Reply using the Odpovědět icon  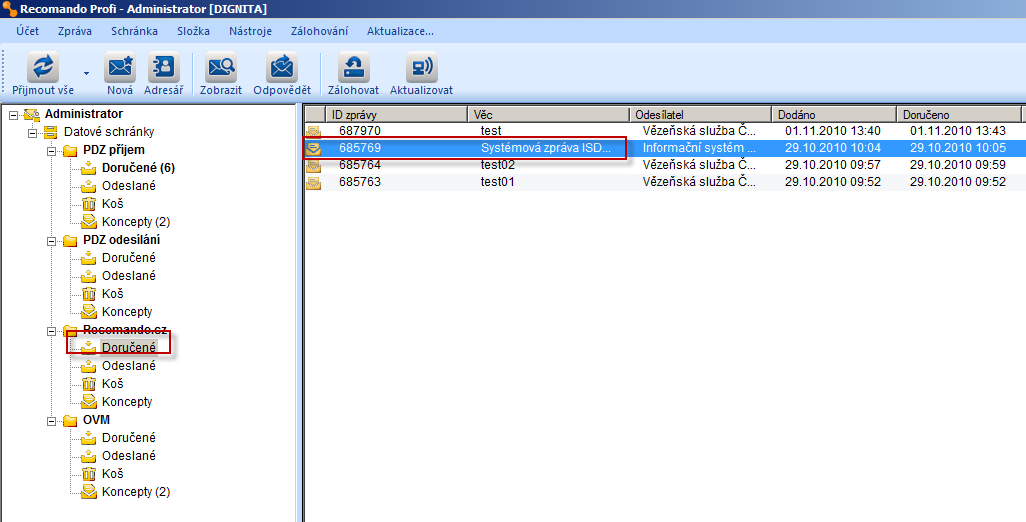pyautogui.click(x=282, y=67)
